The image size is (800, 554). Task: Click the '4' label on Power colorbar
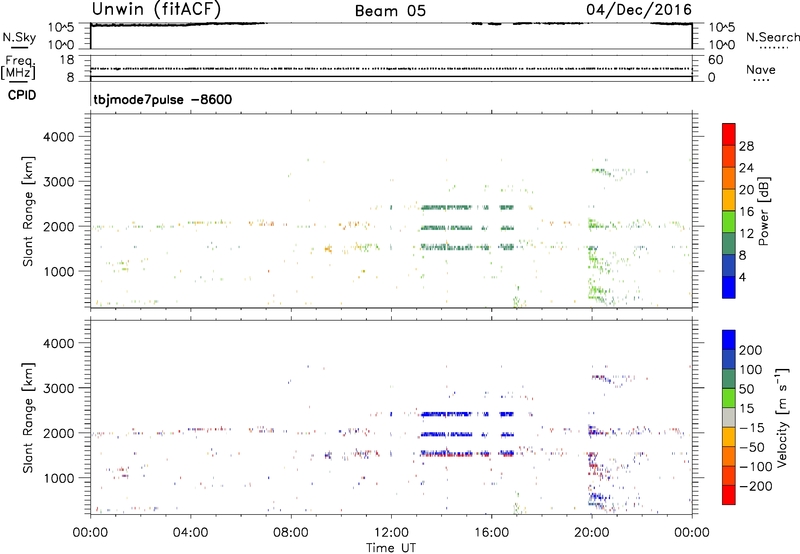[742, 278]
